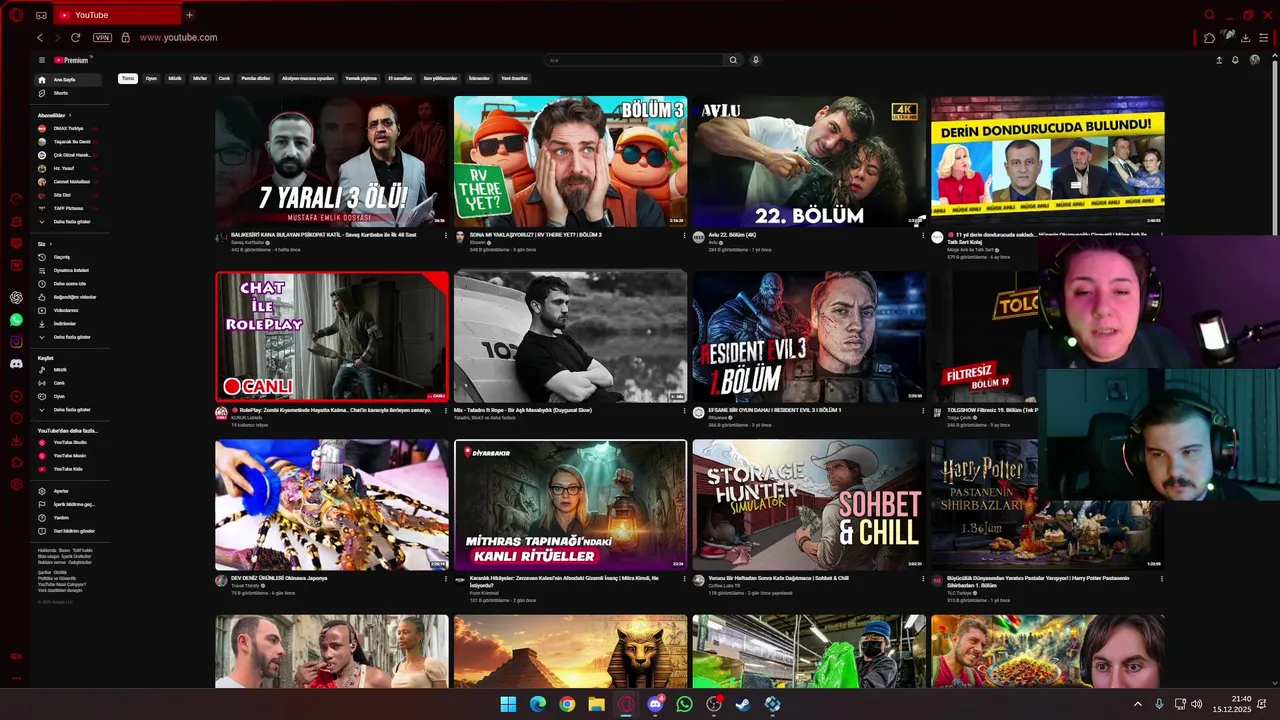
Task: Go to Ana Sayfa in sidebar
Action: [69, 79]
